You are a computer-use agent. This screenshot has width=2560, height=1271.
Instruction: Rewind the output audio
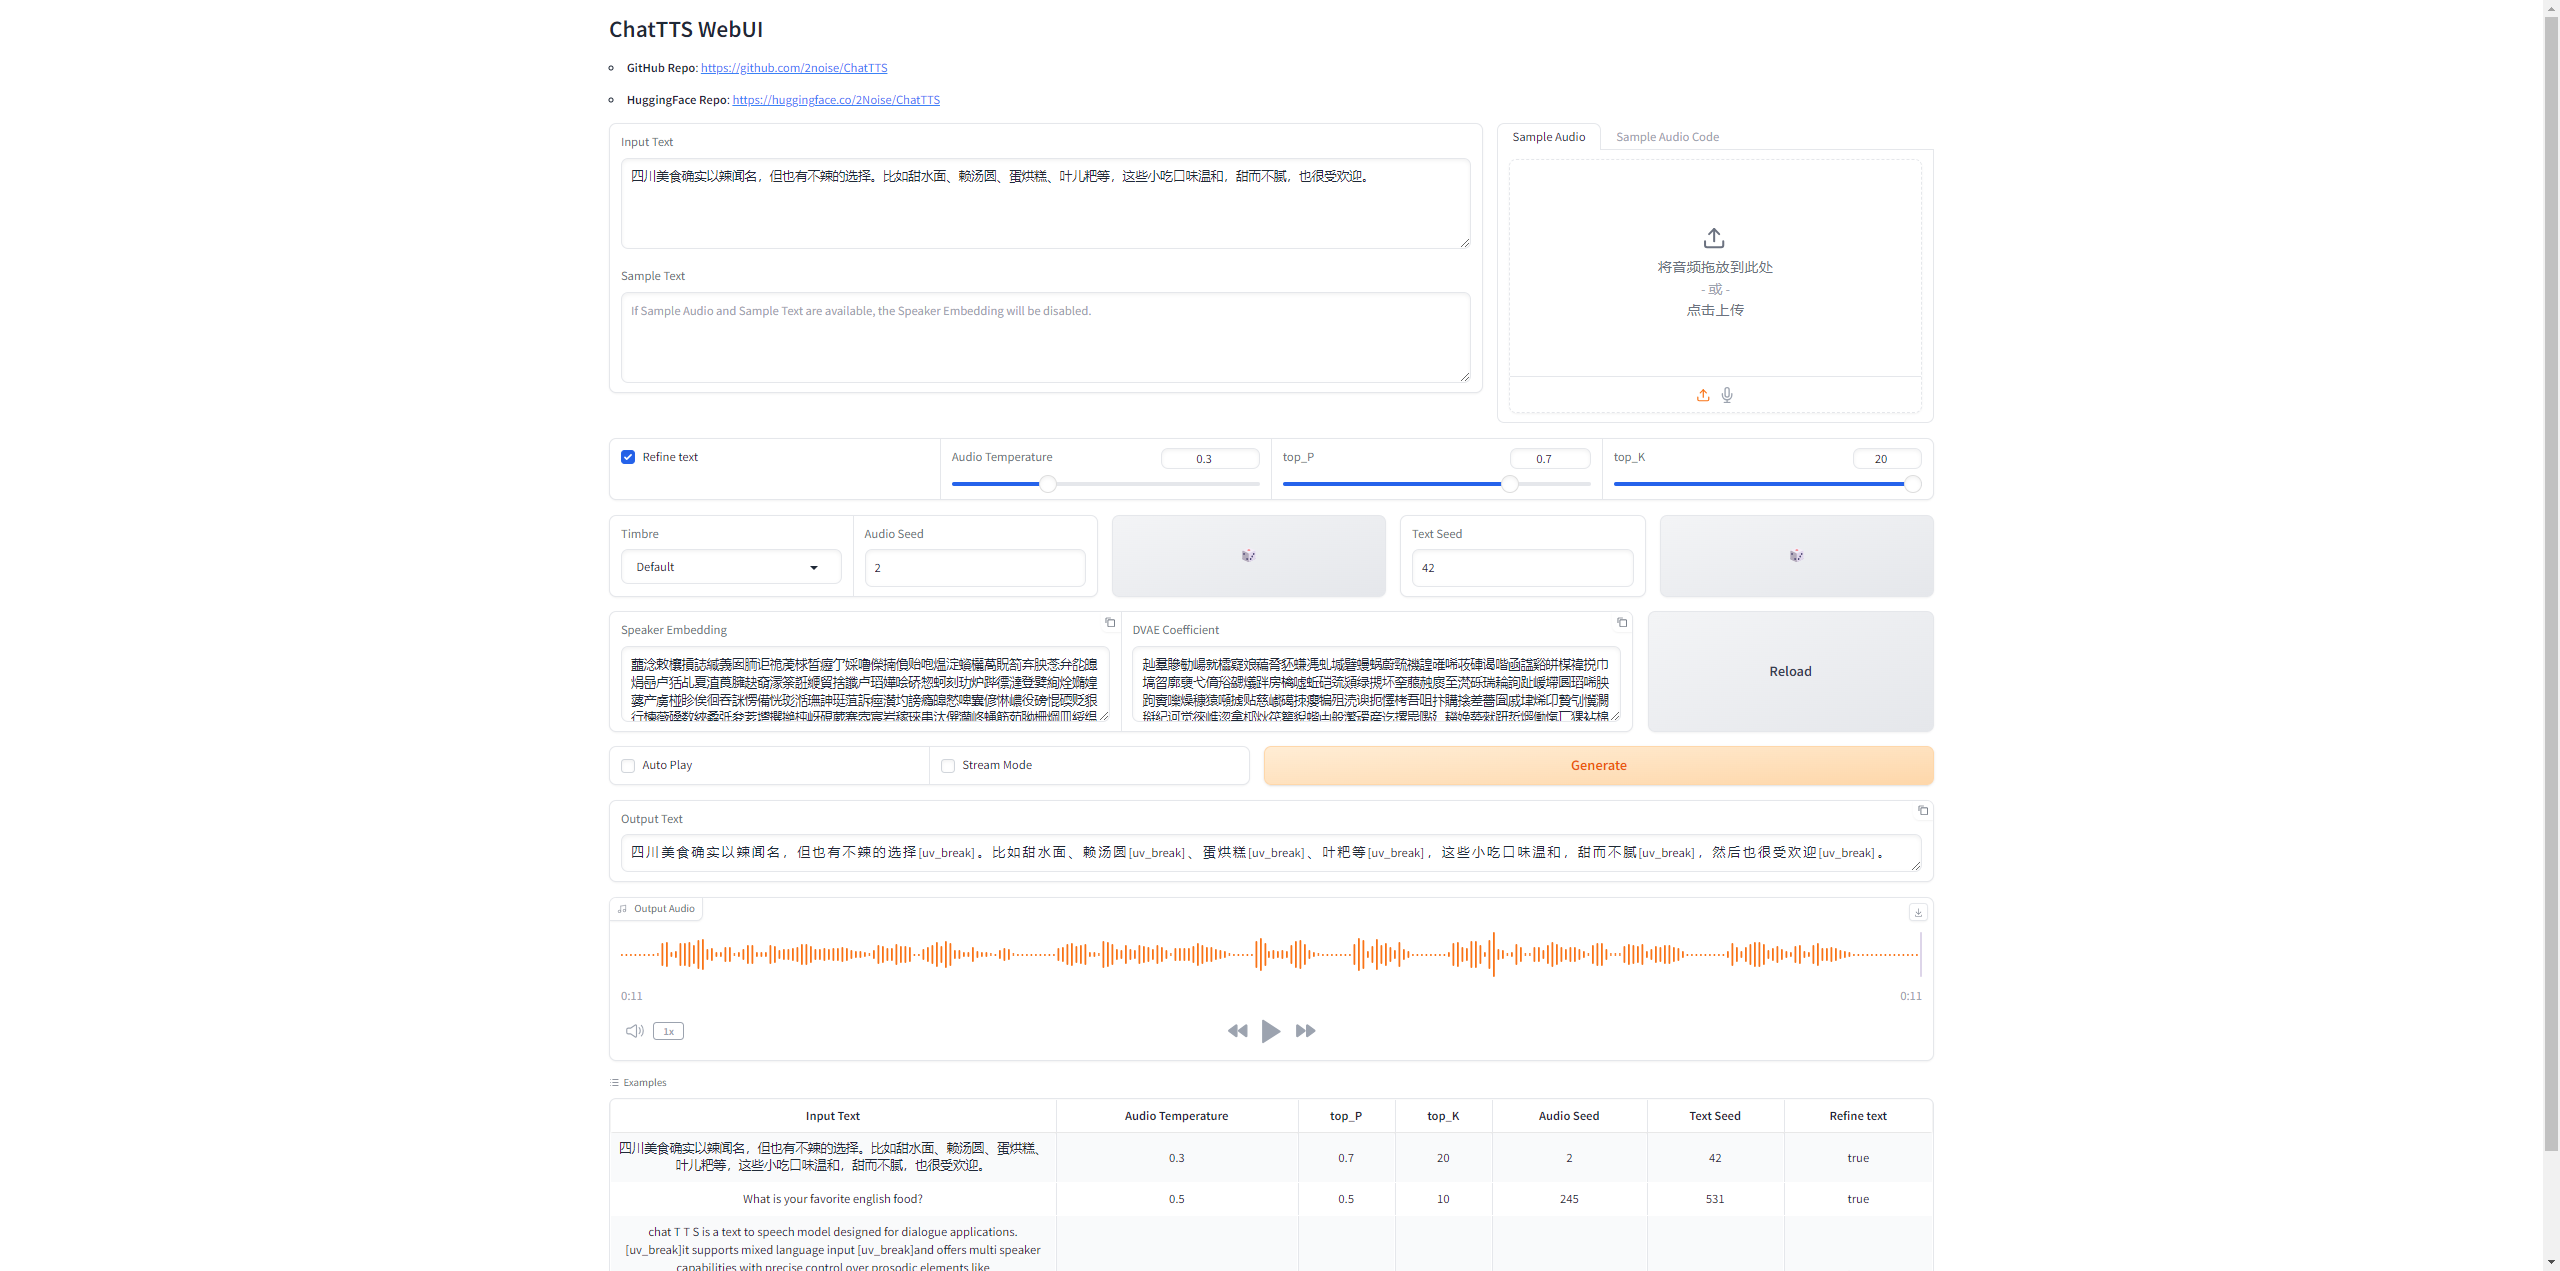1237,1031
